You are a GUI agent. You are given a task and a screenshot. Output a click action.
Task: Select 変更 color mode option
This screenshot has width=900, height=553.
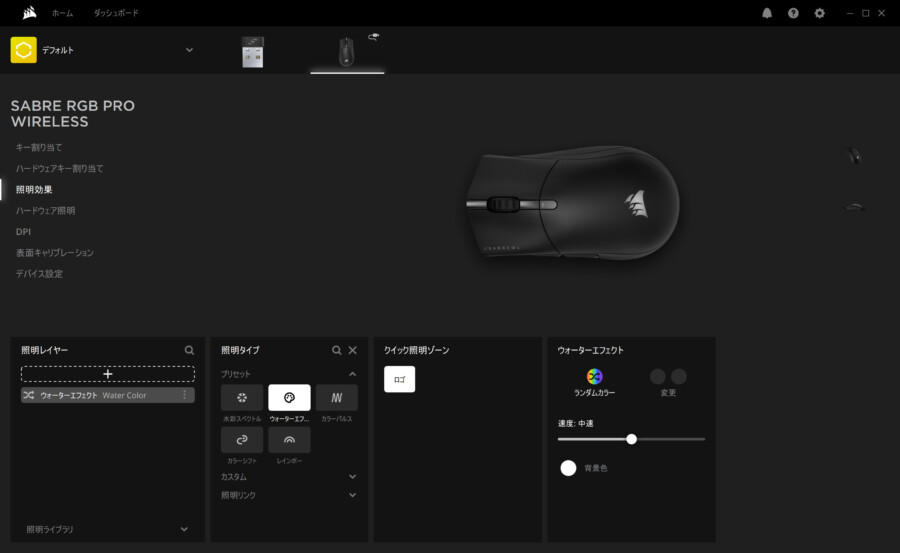click(x=668, y=377)
